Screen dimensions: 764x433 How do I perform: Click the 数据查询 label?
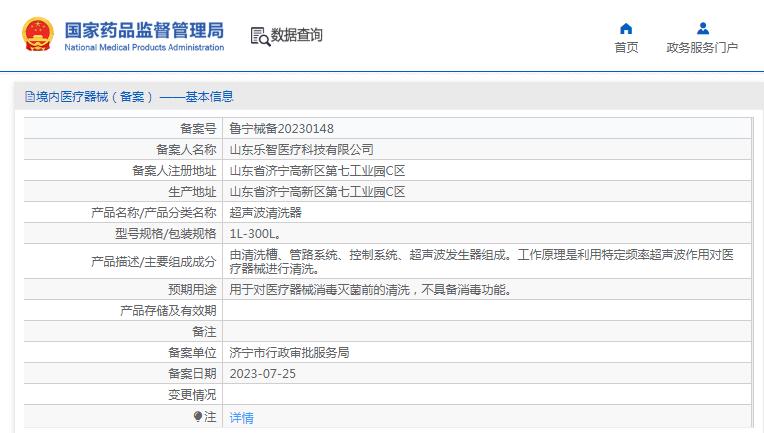(x=297, y=35)
